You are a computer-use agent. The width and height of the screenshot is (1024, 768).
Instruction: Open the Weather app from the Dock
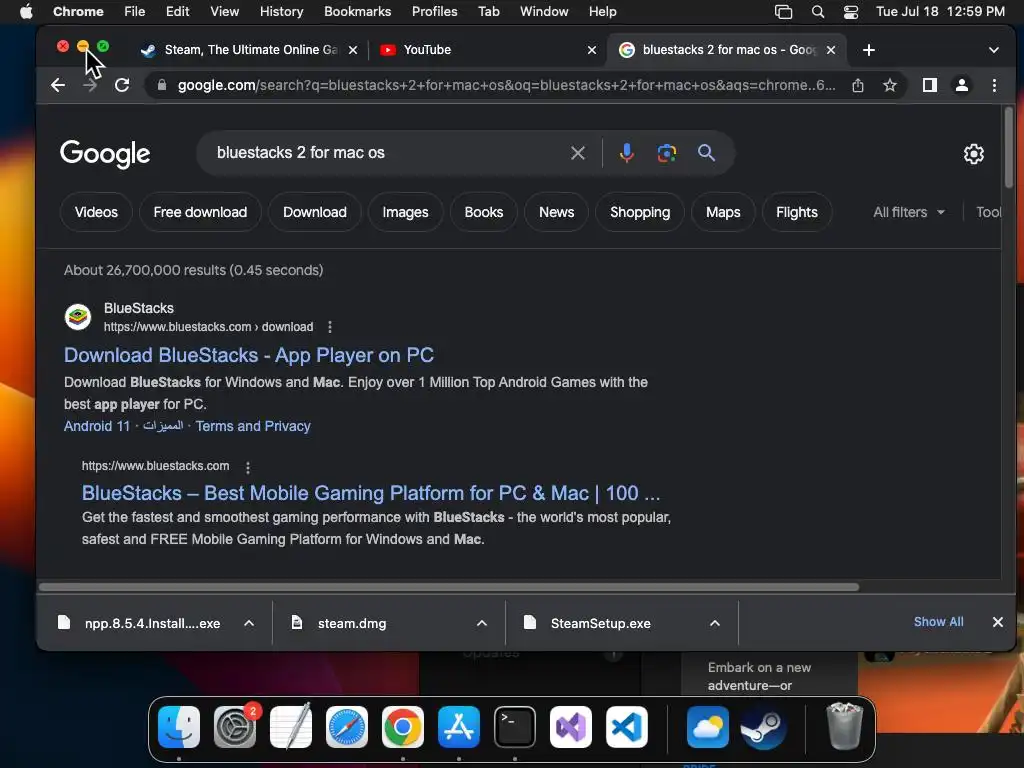pyautogui.click(x=708, y=727)
